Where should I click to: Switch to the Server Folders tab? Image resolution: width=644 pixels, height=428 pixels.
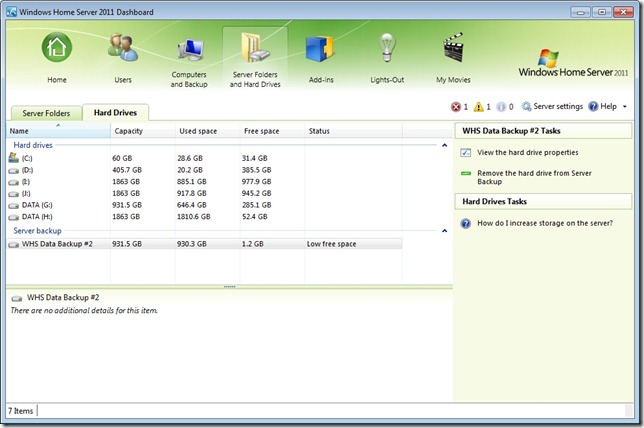pyautogui.click(x=46, y=113)
